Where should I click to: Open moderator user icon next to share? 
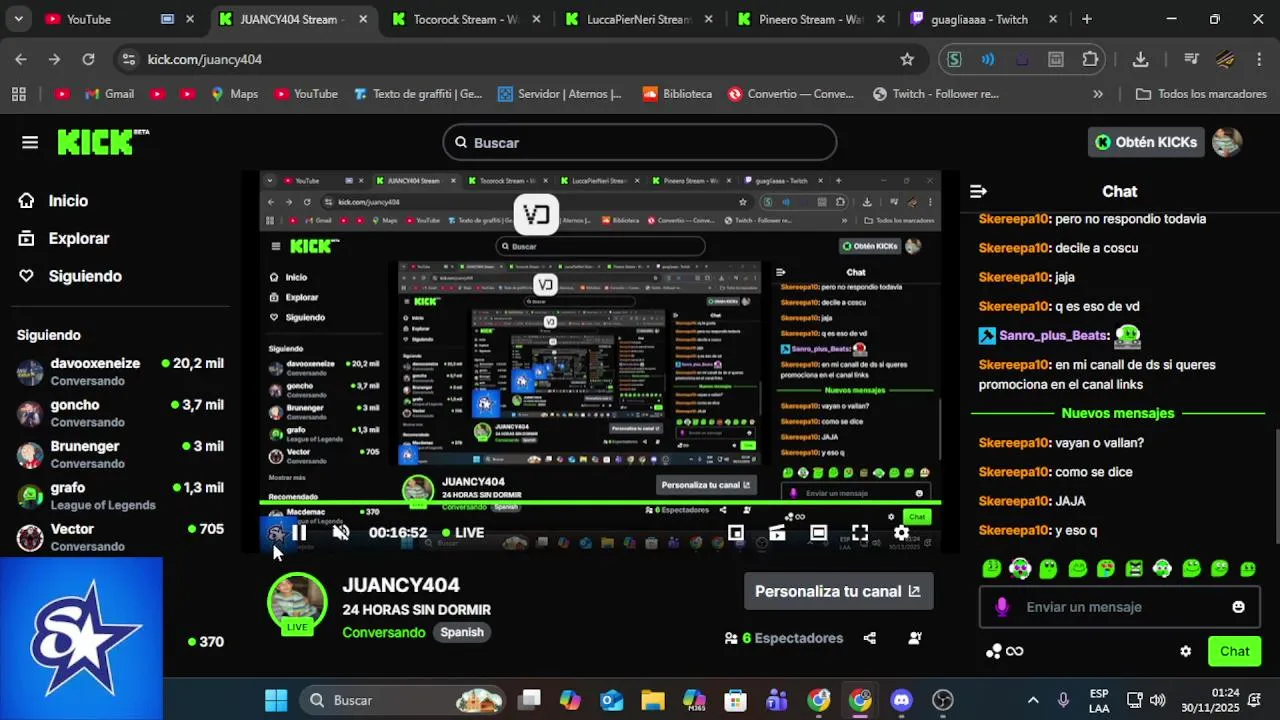pyautogui.click(x=915, y=638)
